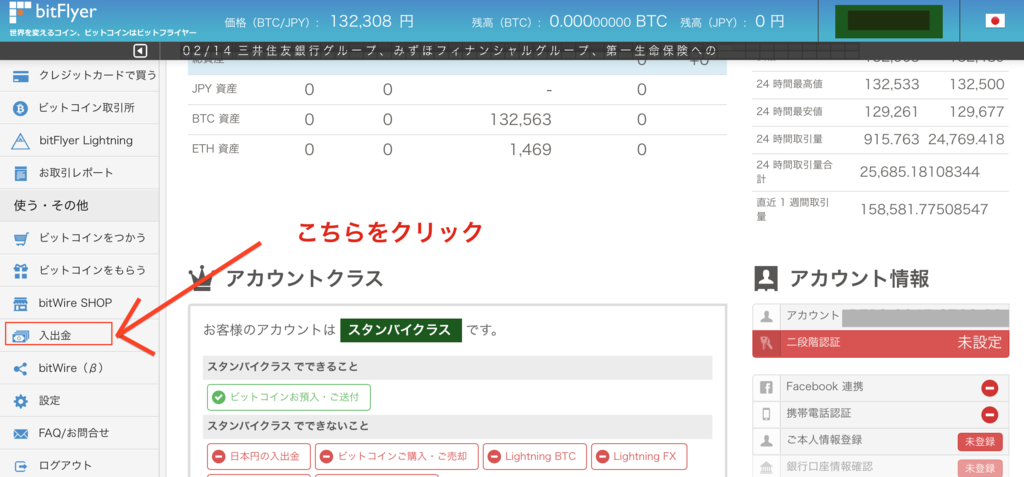Click ビットコインご購入・ご売却 restricted button
Image resolution: width=1024 pixels, height=477 pixels.
pos(396,456)
